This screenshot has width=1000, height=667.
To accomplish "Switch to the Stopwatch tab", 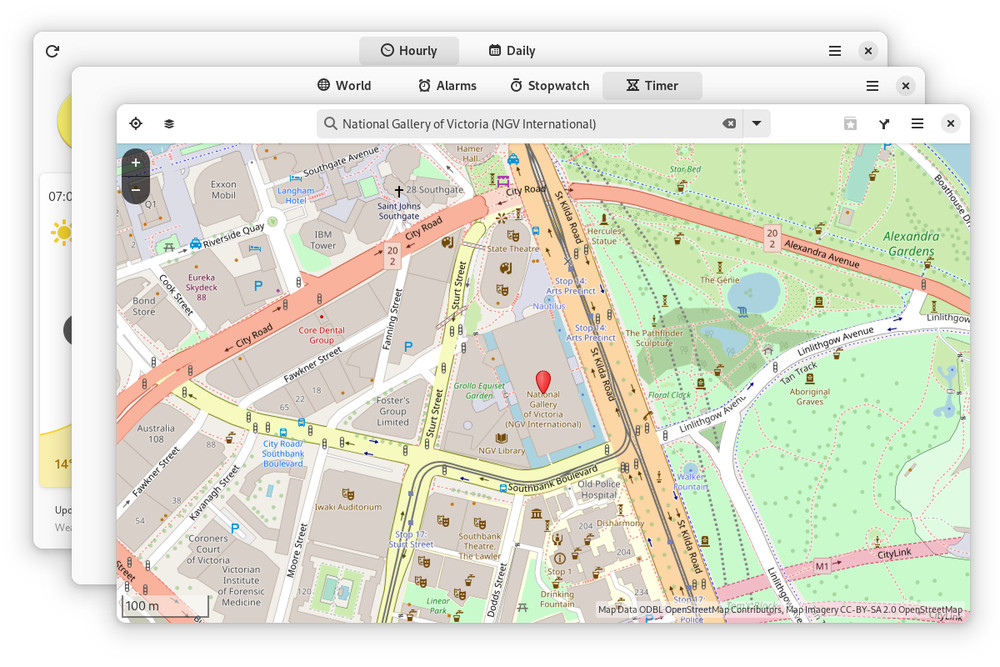I will (x=549, y=86).
